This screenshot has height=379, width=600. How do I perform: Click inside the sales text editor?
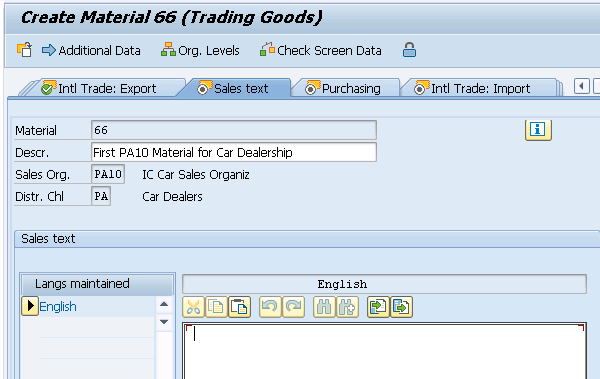(385, 351)
